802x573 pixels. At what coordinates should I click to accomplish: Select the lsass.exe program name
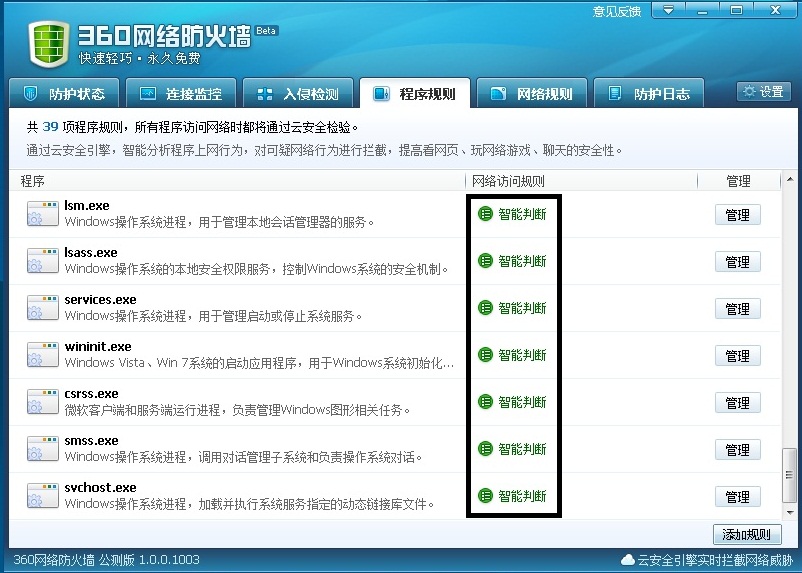click(91, 253)
